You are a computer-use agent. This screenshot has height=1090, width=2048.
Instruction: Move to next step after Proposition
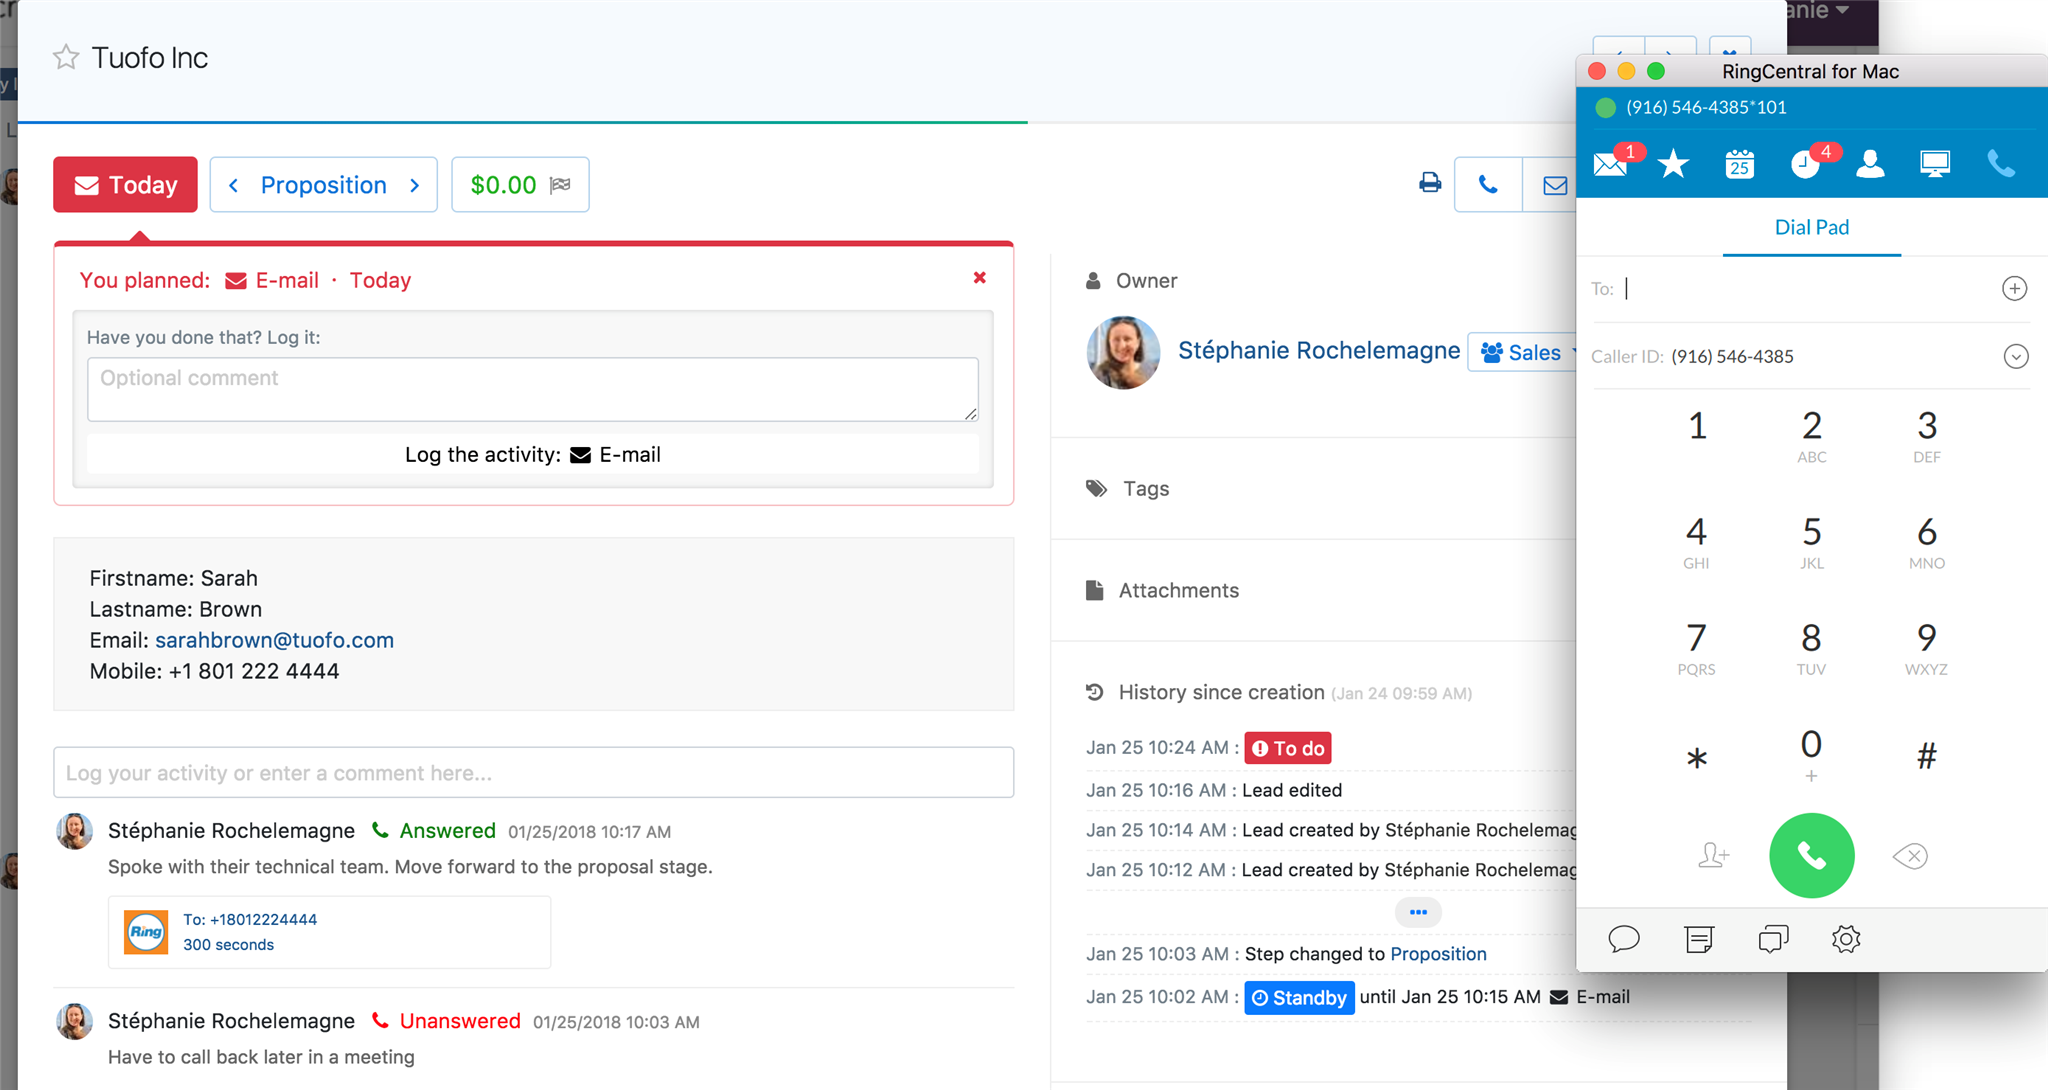(415, 185)
